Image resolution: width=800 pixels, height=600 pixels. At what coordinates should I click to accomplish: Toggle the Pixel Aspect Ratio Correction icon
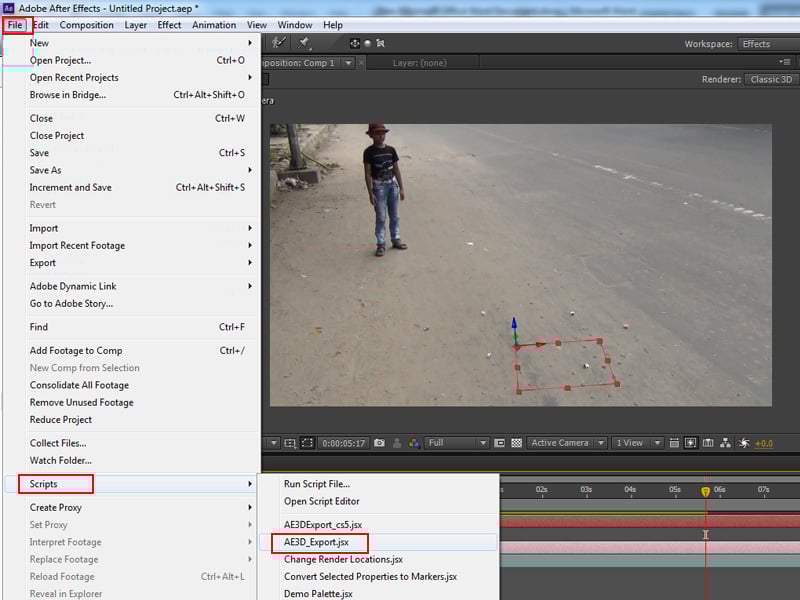(674, 443)
